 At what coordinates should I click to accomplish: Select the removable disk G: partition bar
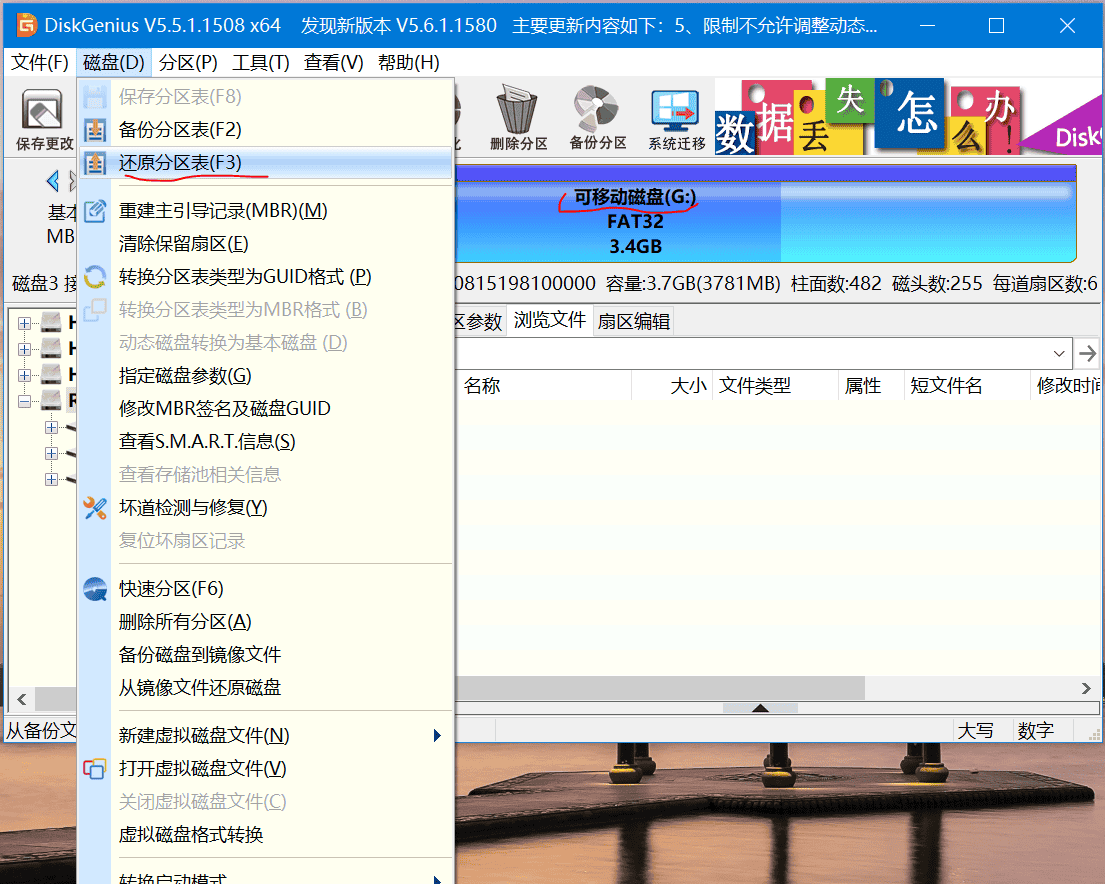[634, 222]
